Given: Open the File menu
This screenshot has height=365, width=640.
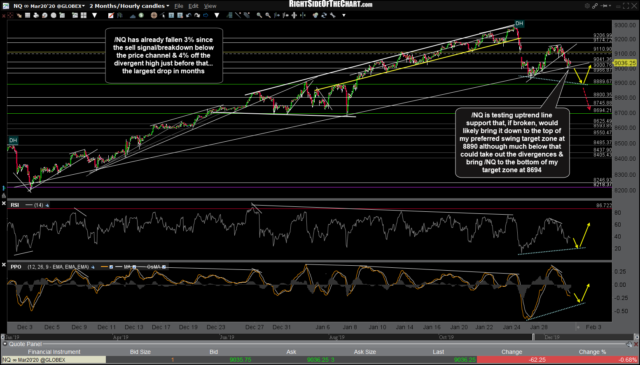Looking at the screenshot, I should coord(179,6).
